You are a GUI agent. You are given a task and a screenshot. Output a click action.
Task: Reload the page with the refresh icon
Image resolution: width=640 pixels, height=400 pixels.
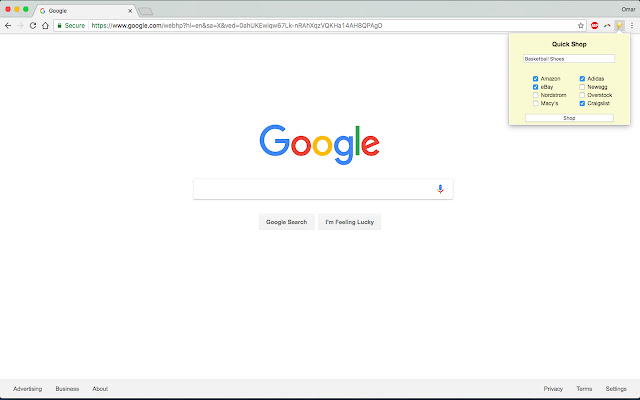[x=33, y=26]
